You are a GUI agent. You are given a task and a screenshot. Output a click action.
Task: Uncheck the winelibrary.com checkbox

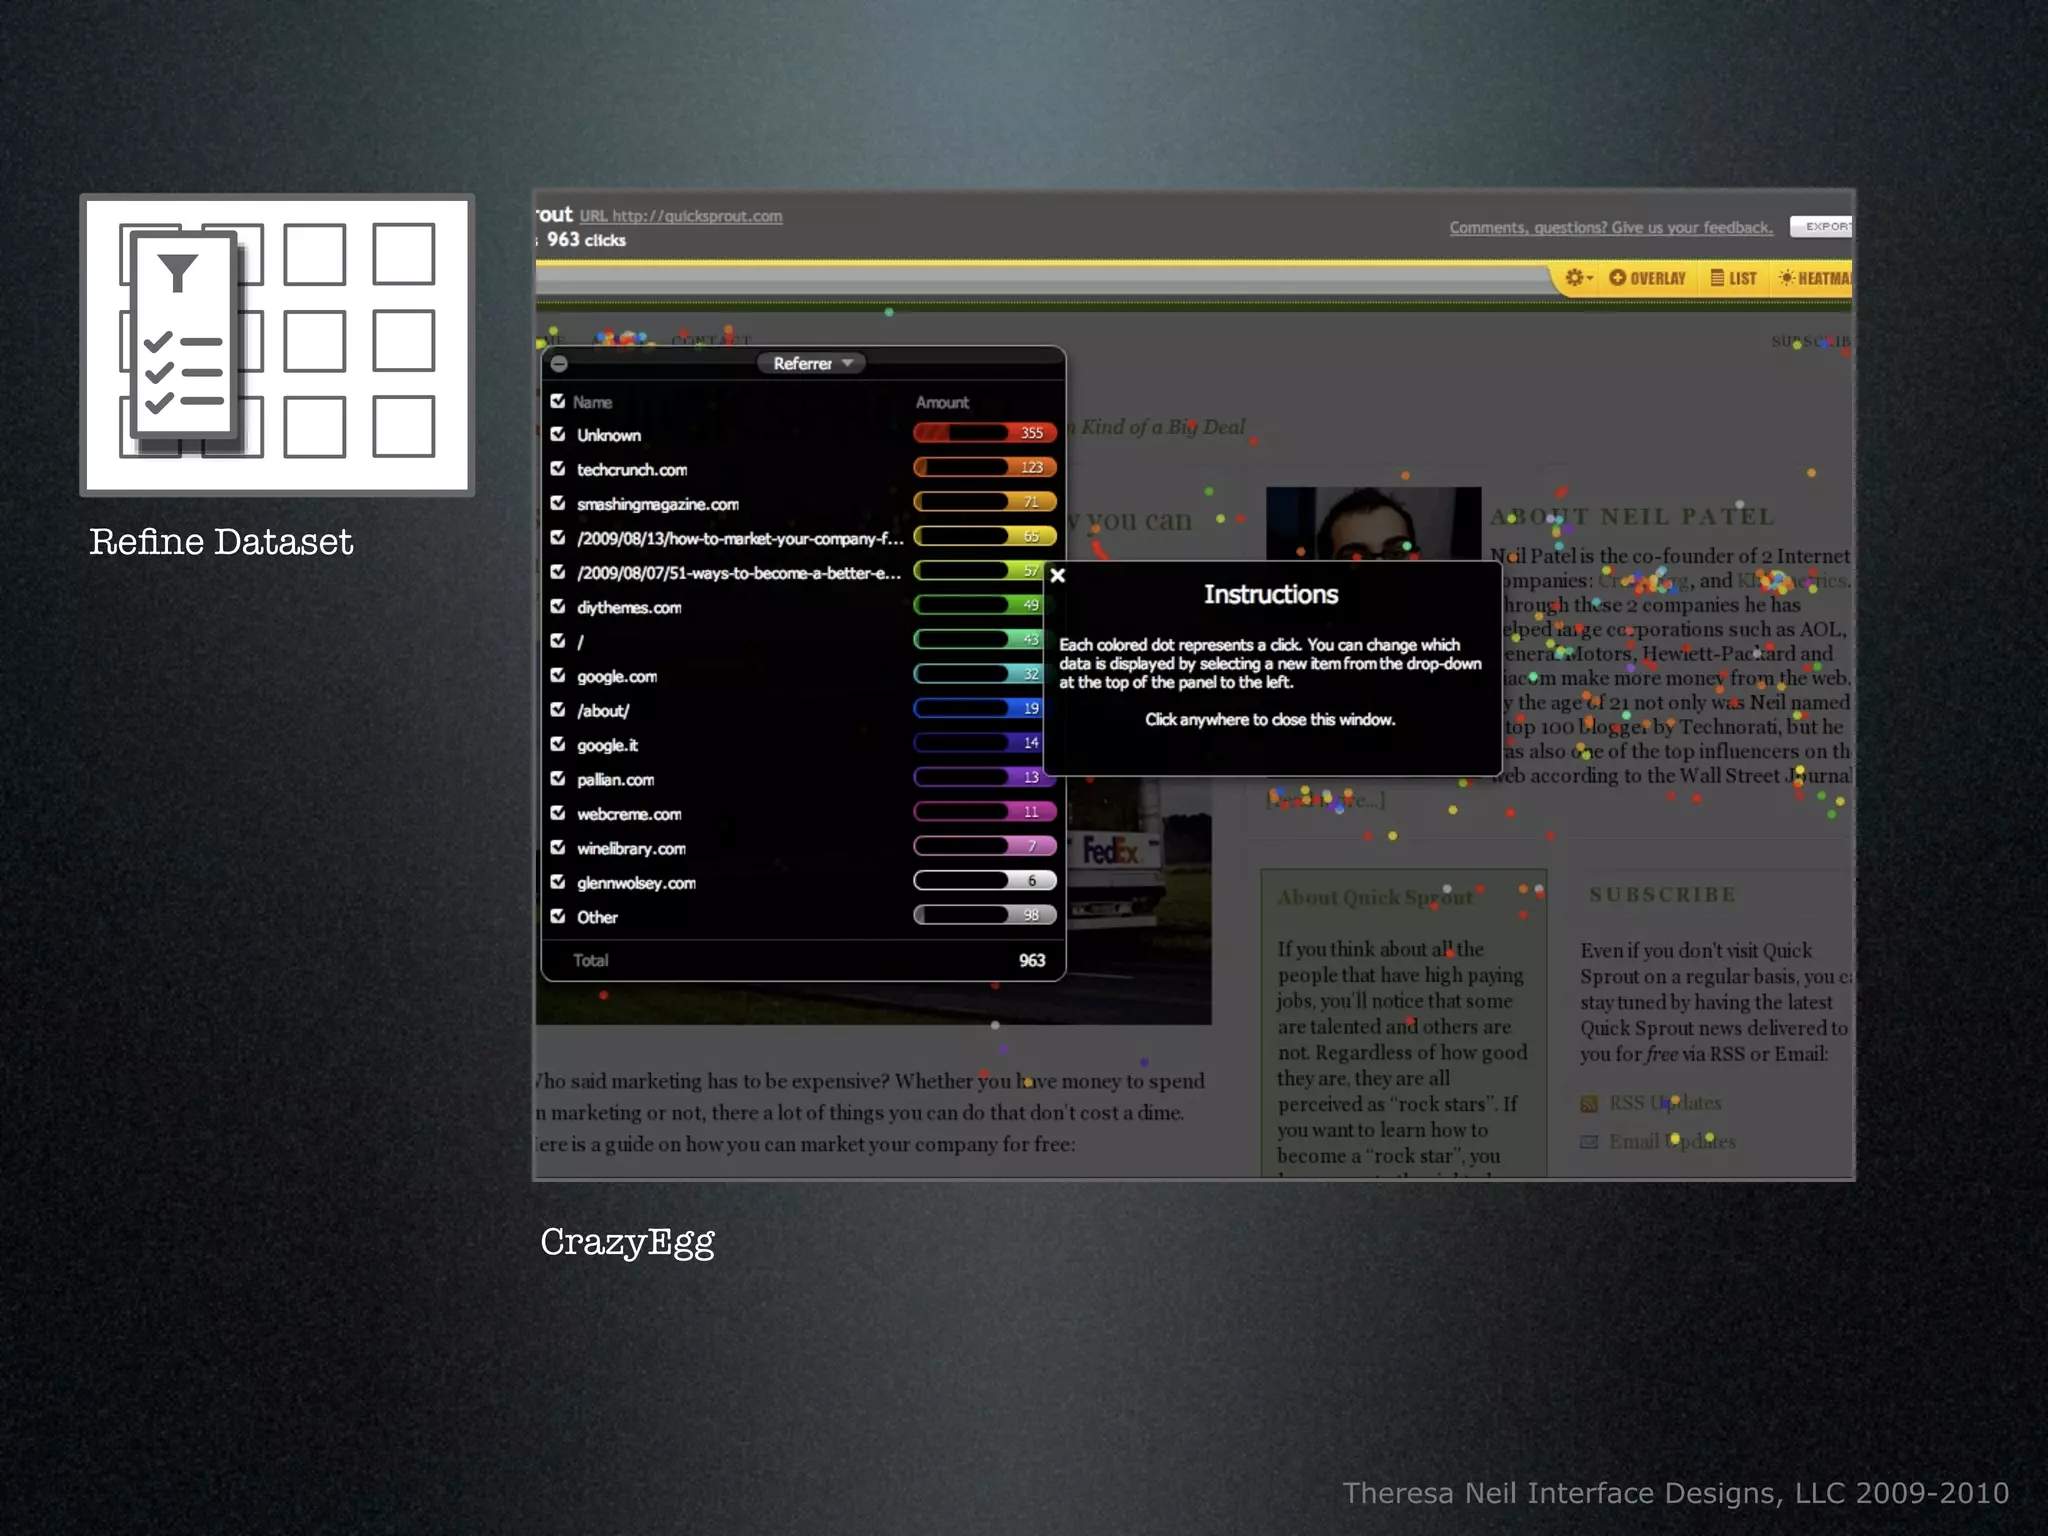point(558,847)
